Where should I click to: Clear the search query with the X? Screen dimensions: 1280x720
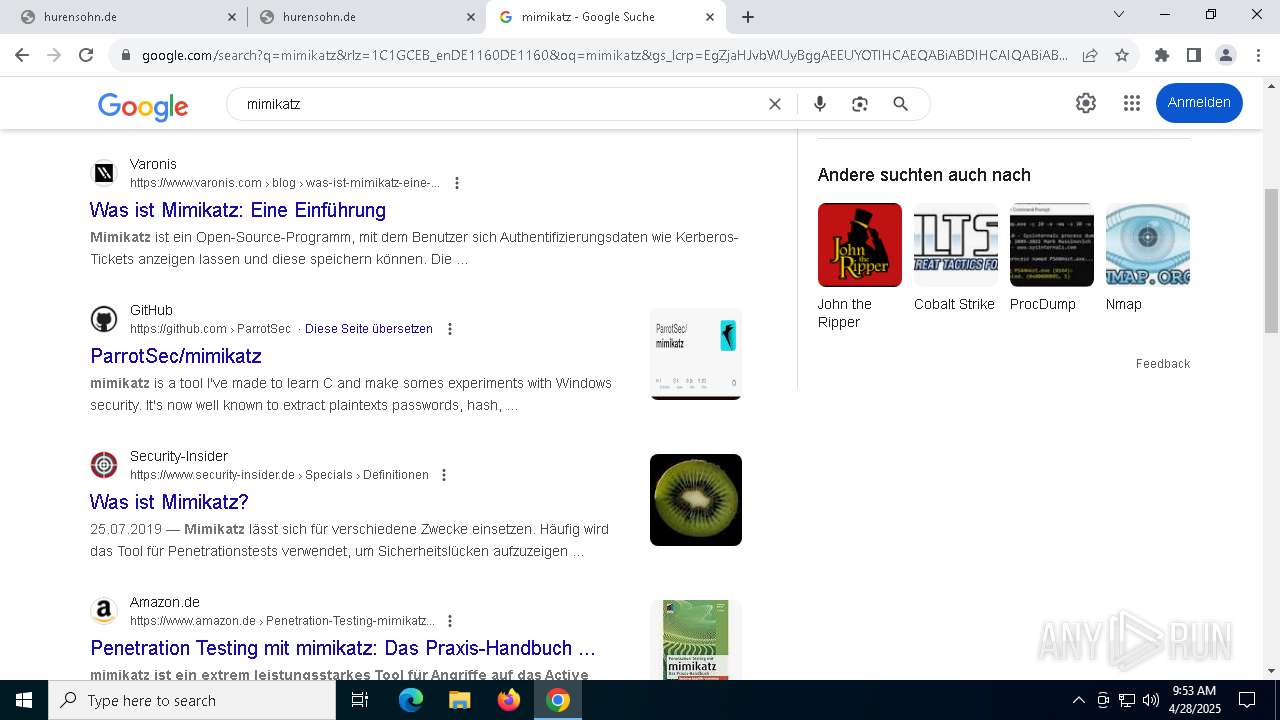click(774, 104)
